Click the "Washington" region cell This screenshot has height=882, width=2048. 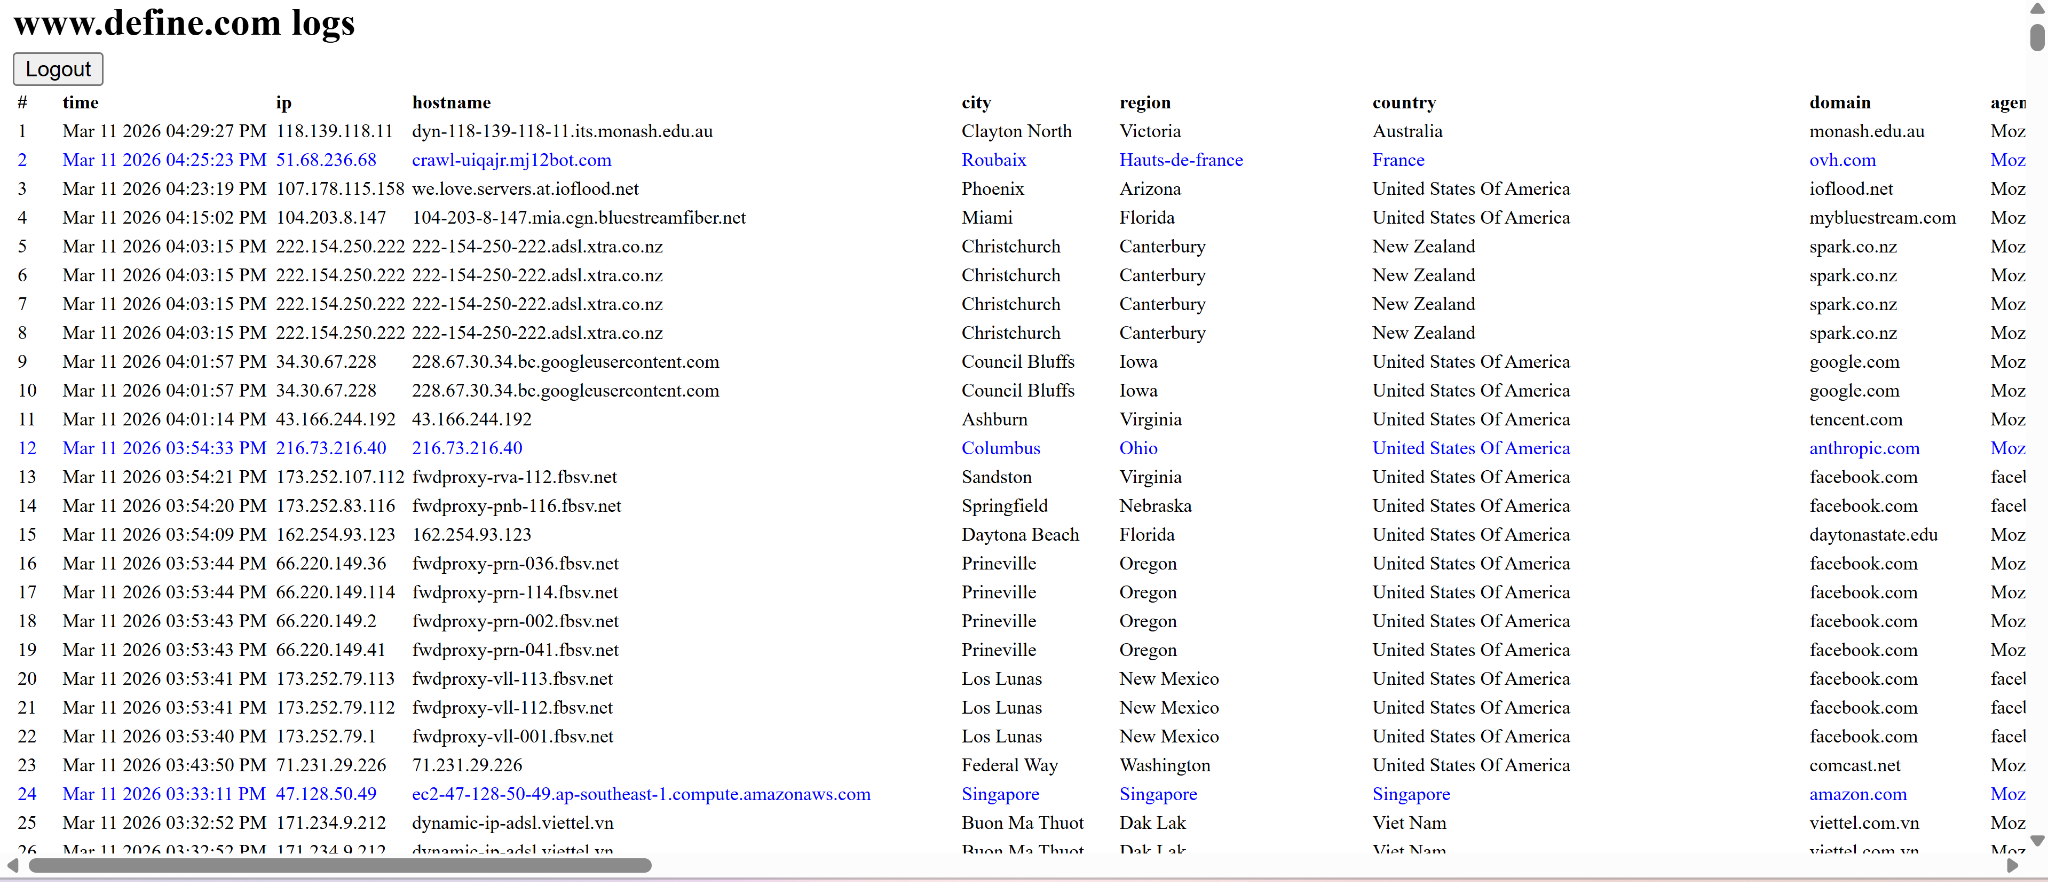1165,766
